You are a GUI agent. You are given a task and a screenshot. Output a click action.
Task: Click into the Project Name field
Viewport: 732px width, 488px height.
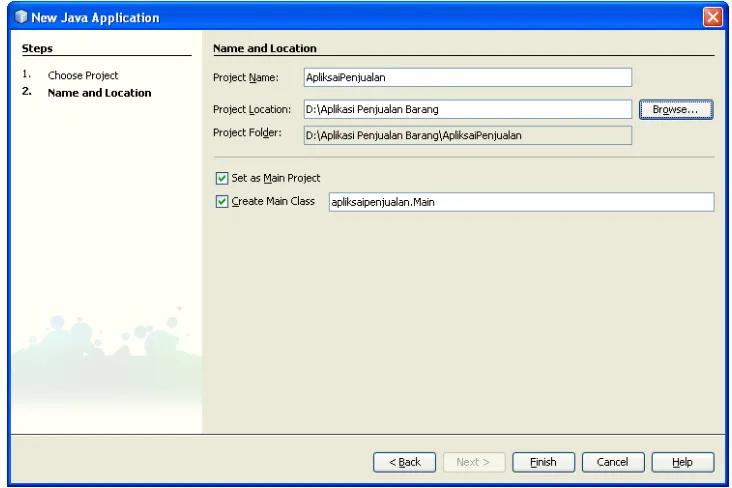pos(468,78)
